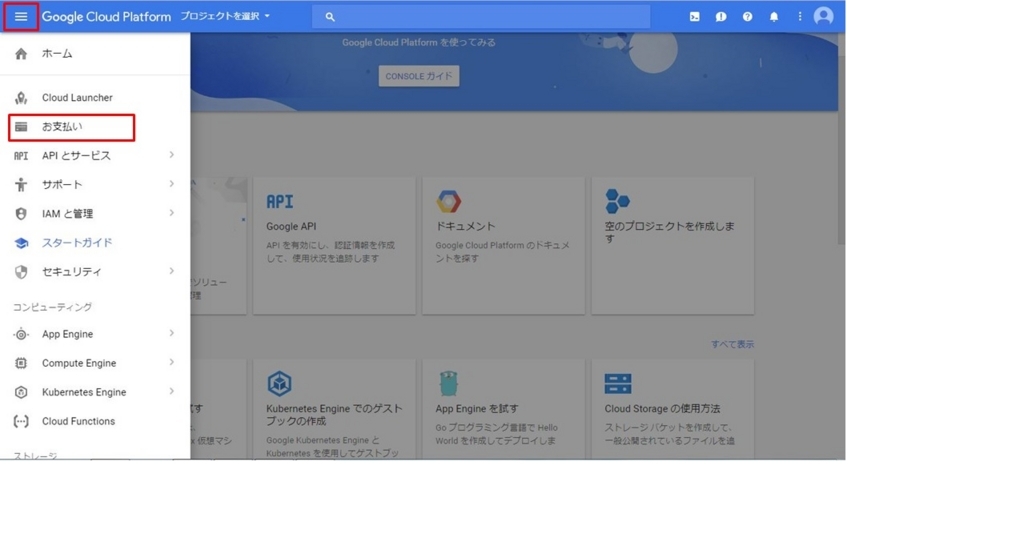Activate Cloud Shell icon in top bar
1024x558 pixels.
(694, 17)
